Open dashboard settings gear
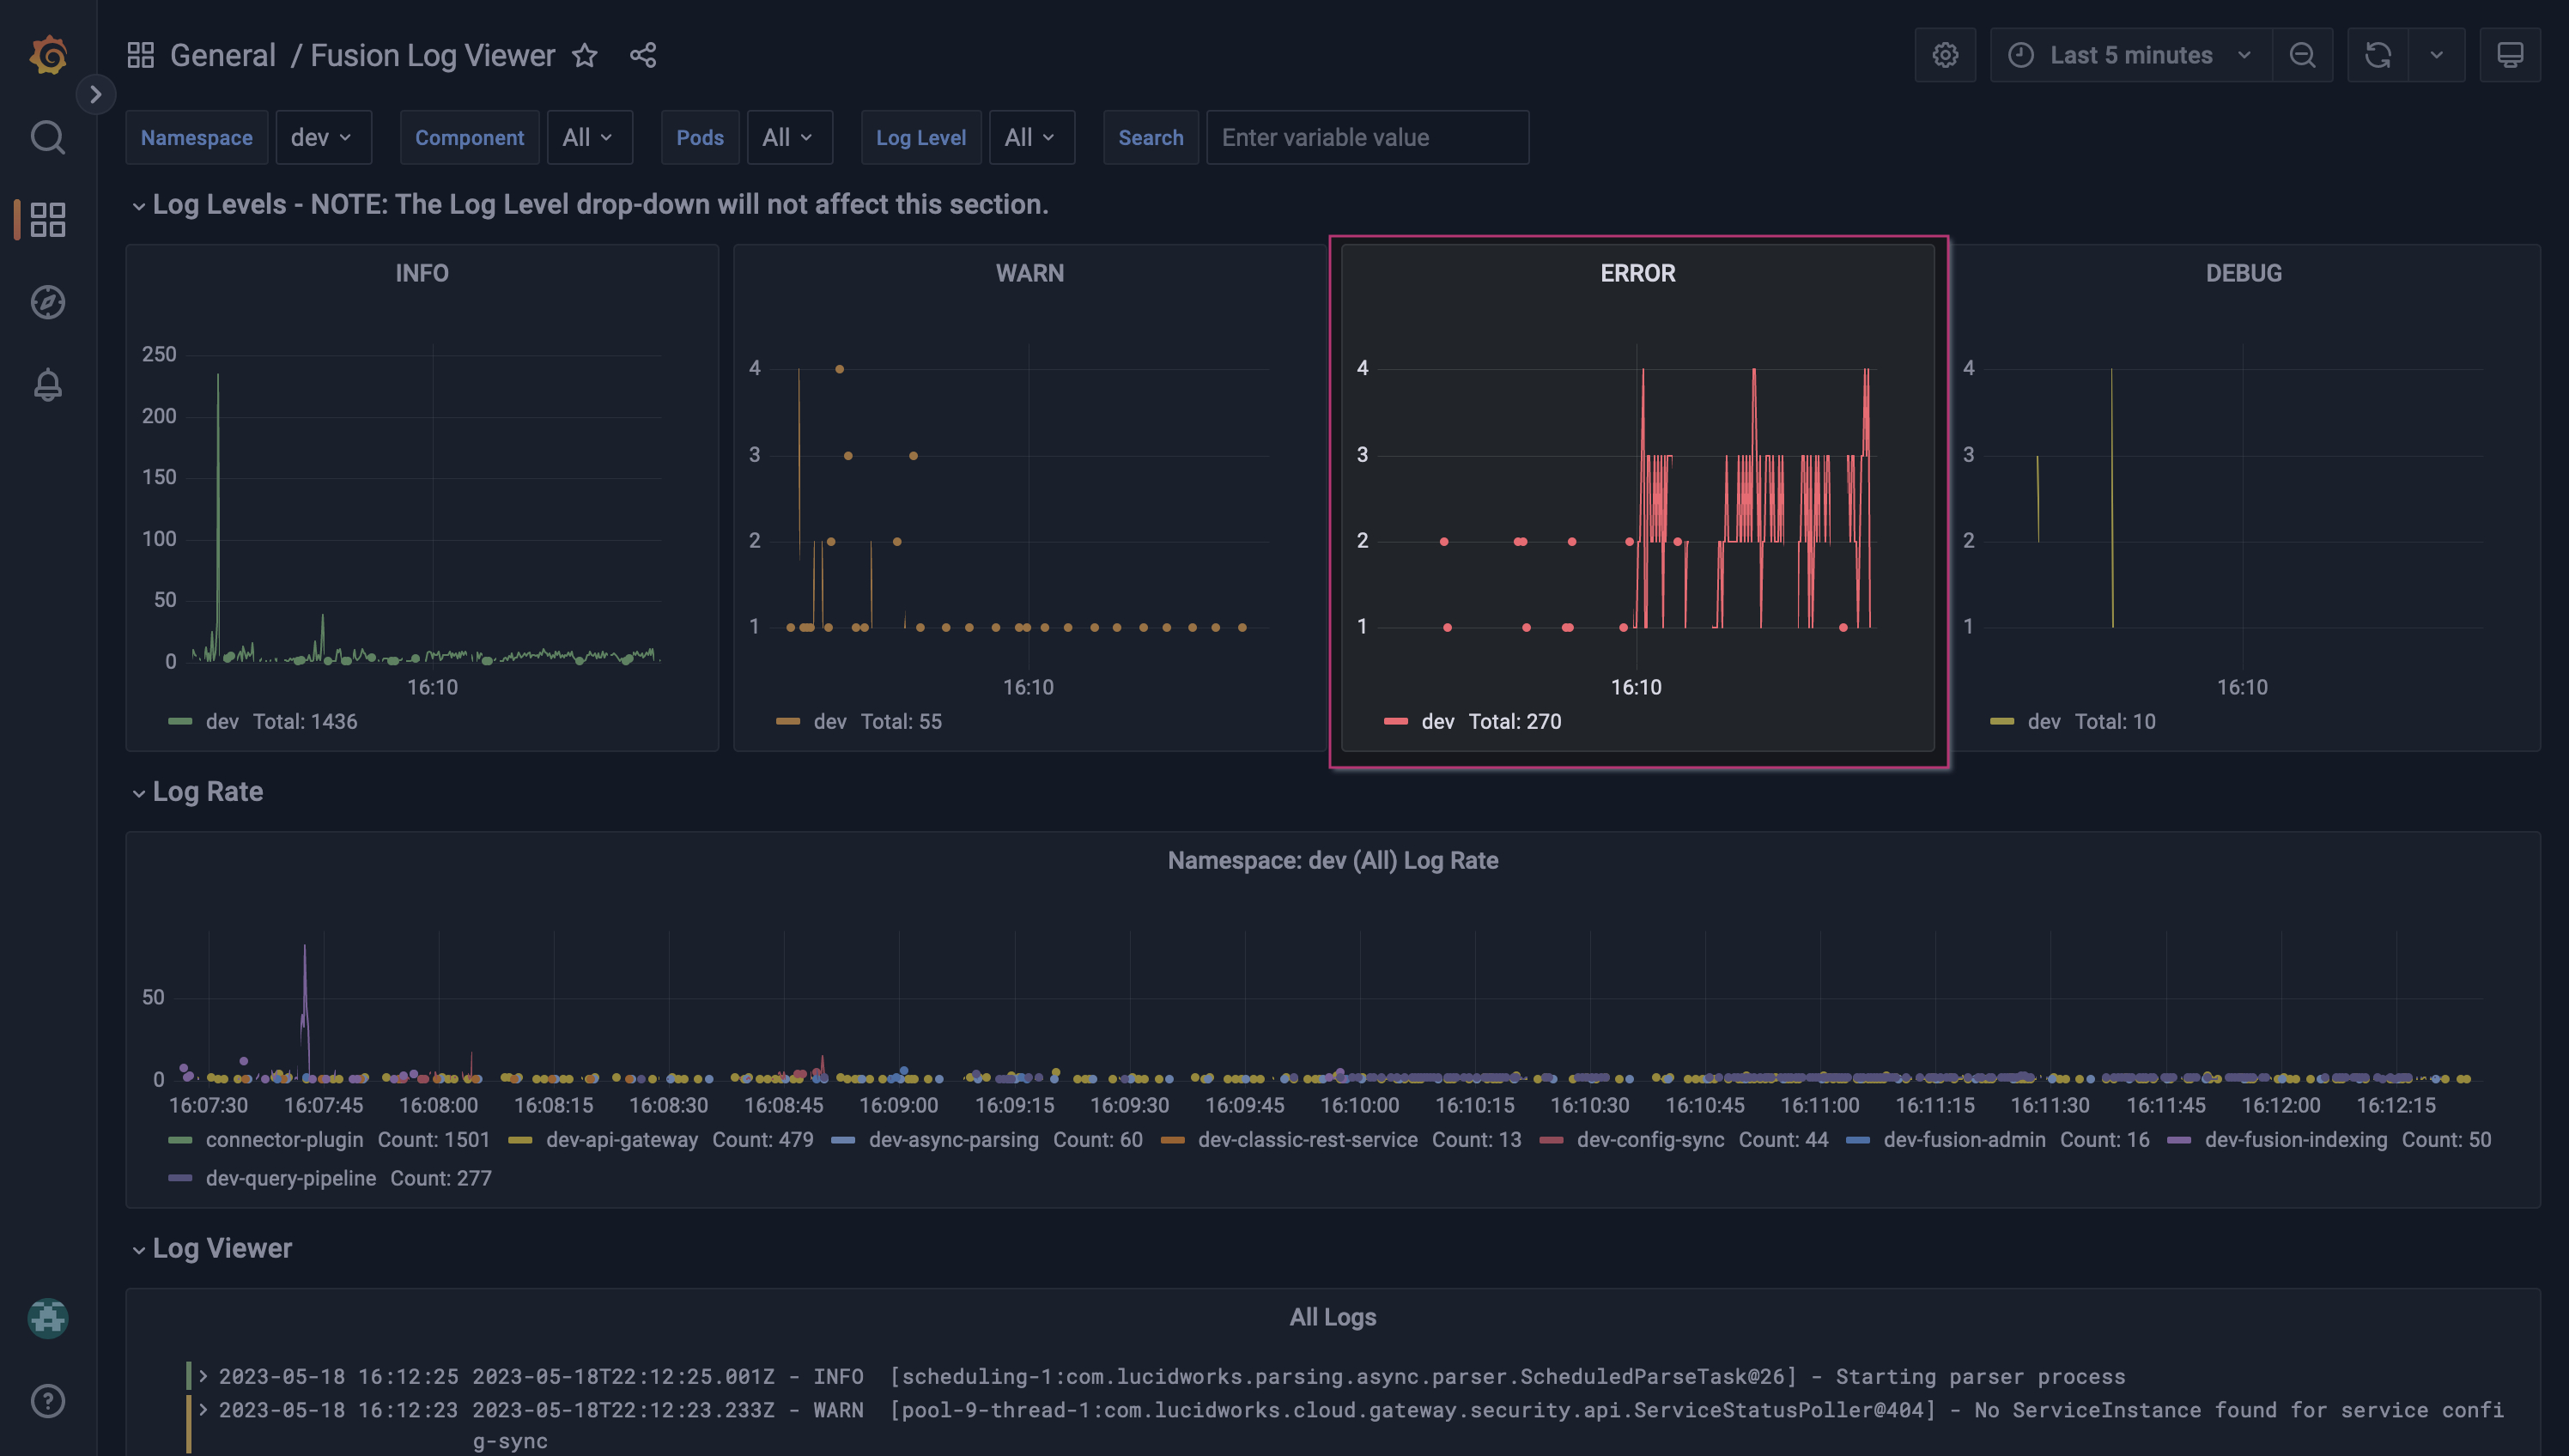Image resolution: width=2569 pixels, height=1456 pixels. [x=1944, y=55]
